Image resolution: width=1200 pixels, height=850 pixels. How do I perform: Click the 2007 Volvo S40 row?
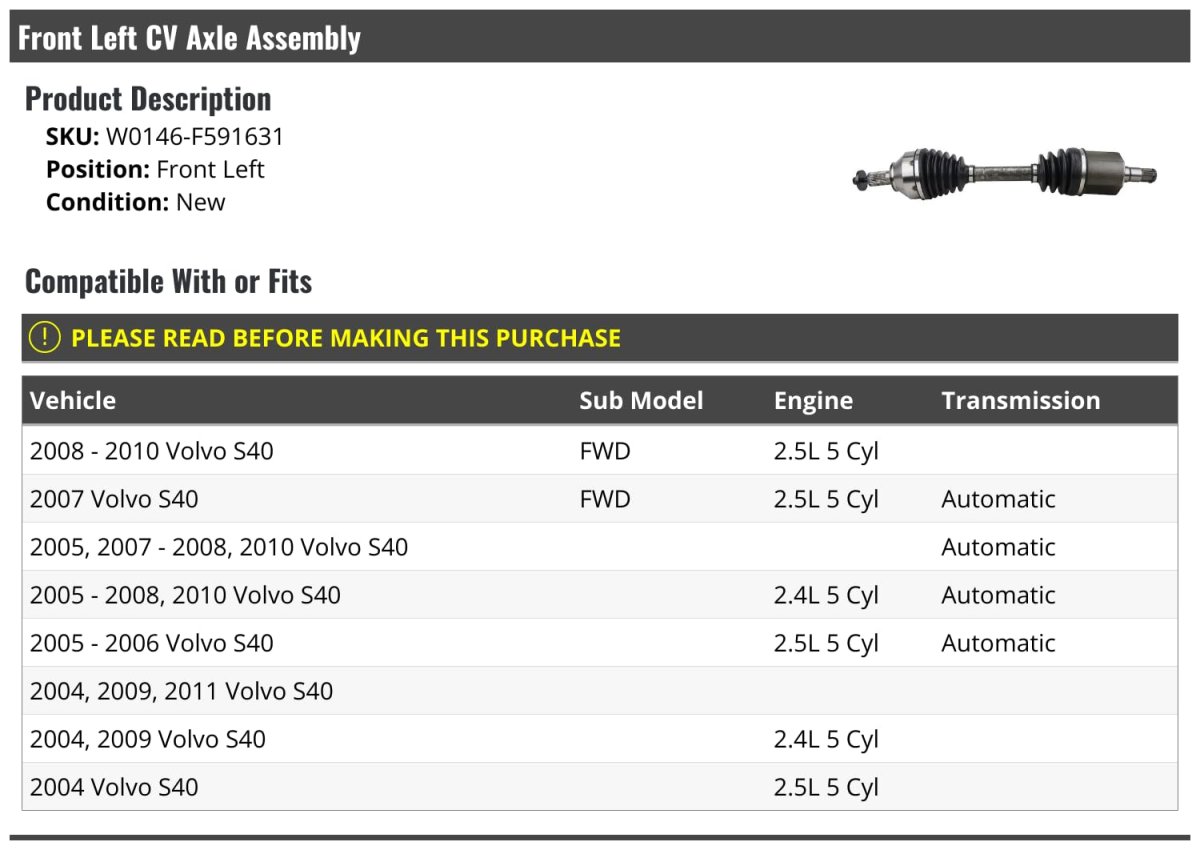coord(600,499)
